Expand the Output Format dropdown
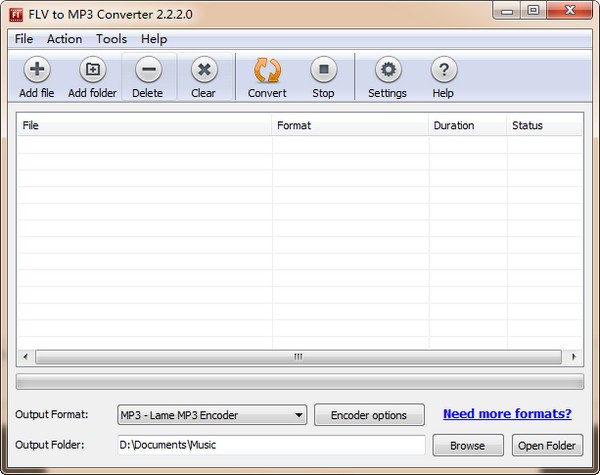Viewport: 600px width, 475px height. pos(212,415)
